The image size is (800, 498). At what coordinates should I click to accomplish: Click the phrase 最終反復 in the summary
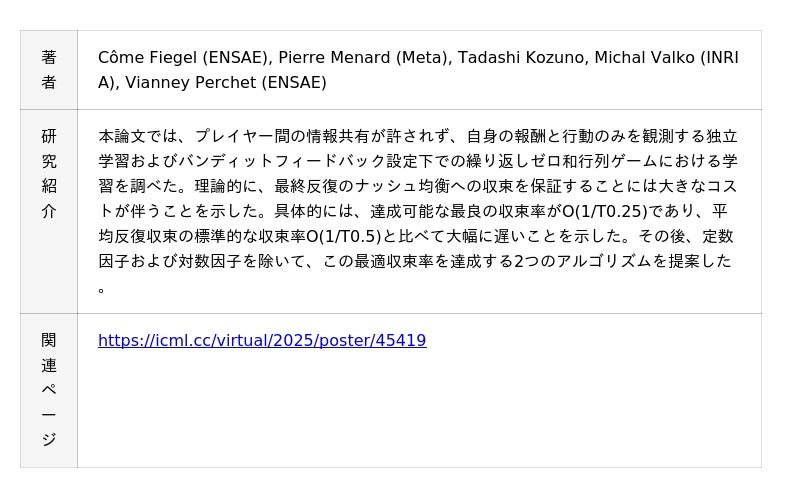[x=306, y=186]
